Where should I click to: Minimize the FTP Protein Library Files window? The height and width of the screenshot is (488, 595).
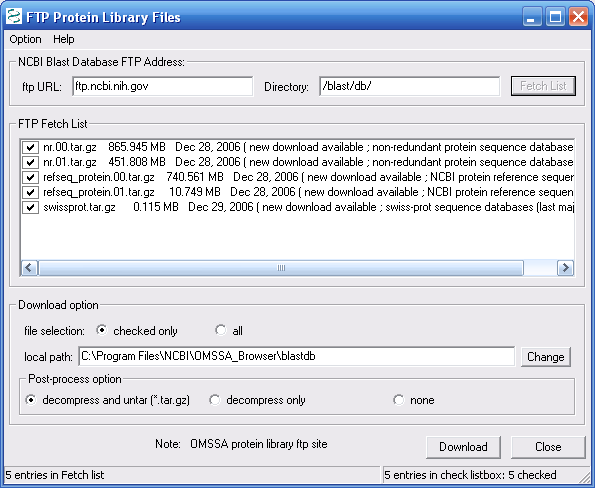pos(532,17)
